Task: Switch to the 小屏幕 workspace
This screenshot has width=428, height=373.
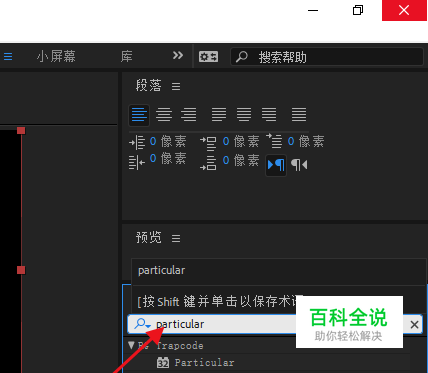Action: coord(56,56)
